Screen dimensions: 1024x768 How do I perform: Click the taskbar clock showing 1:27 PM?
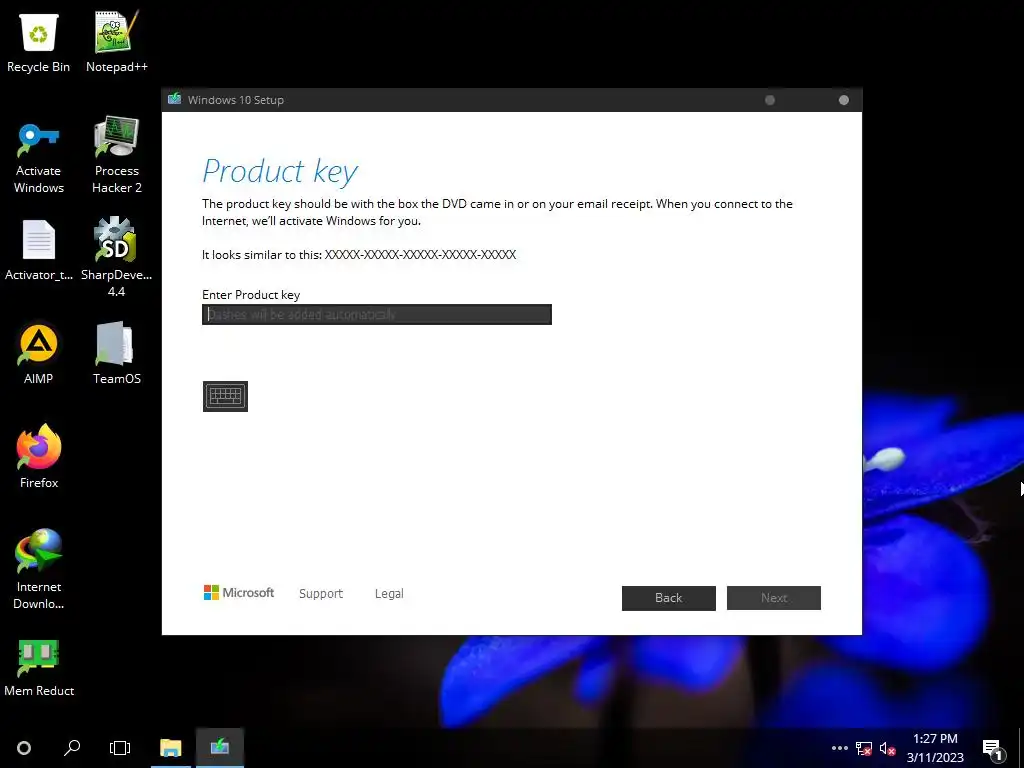pos(935,748)
